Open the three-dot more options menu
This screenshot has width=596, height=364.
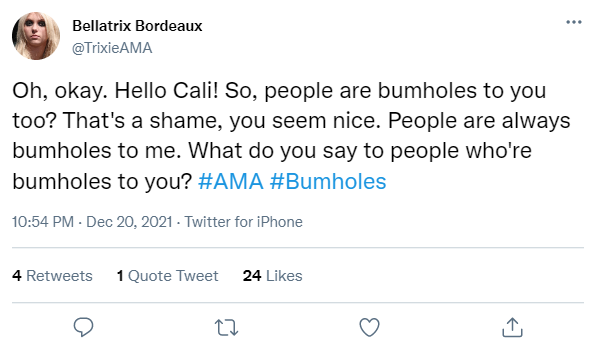tap(574, 22)
